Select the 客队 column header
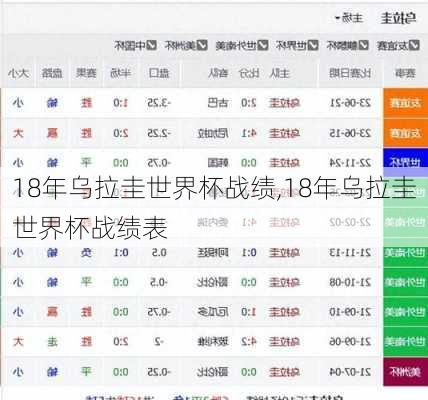 218,73
